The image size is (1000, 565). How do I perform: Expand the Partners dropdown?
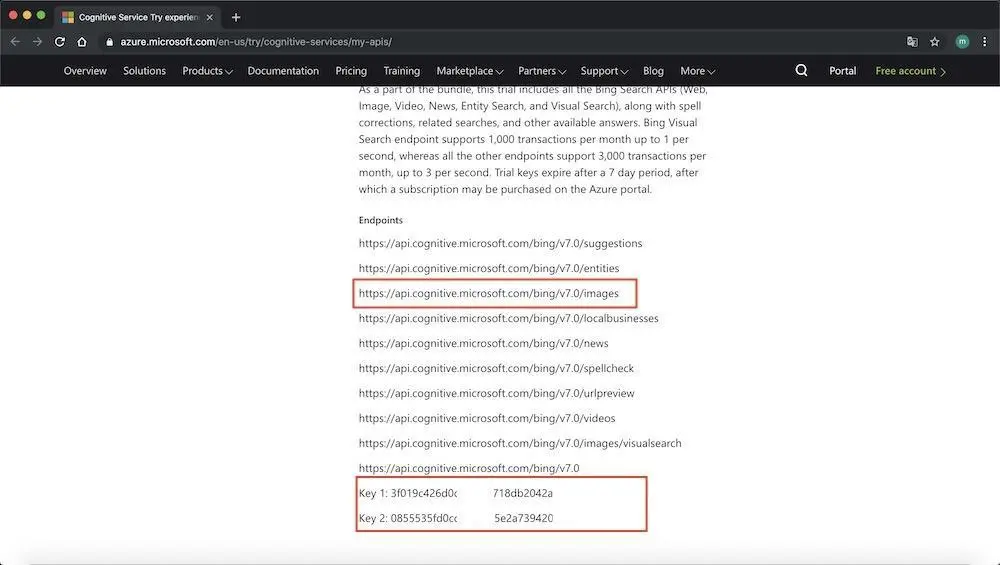(542, 71)
